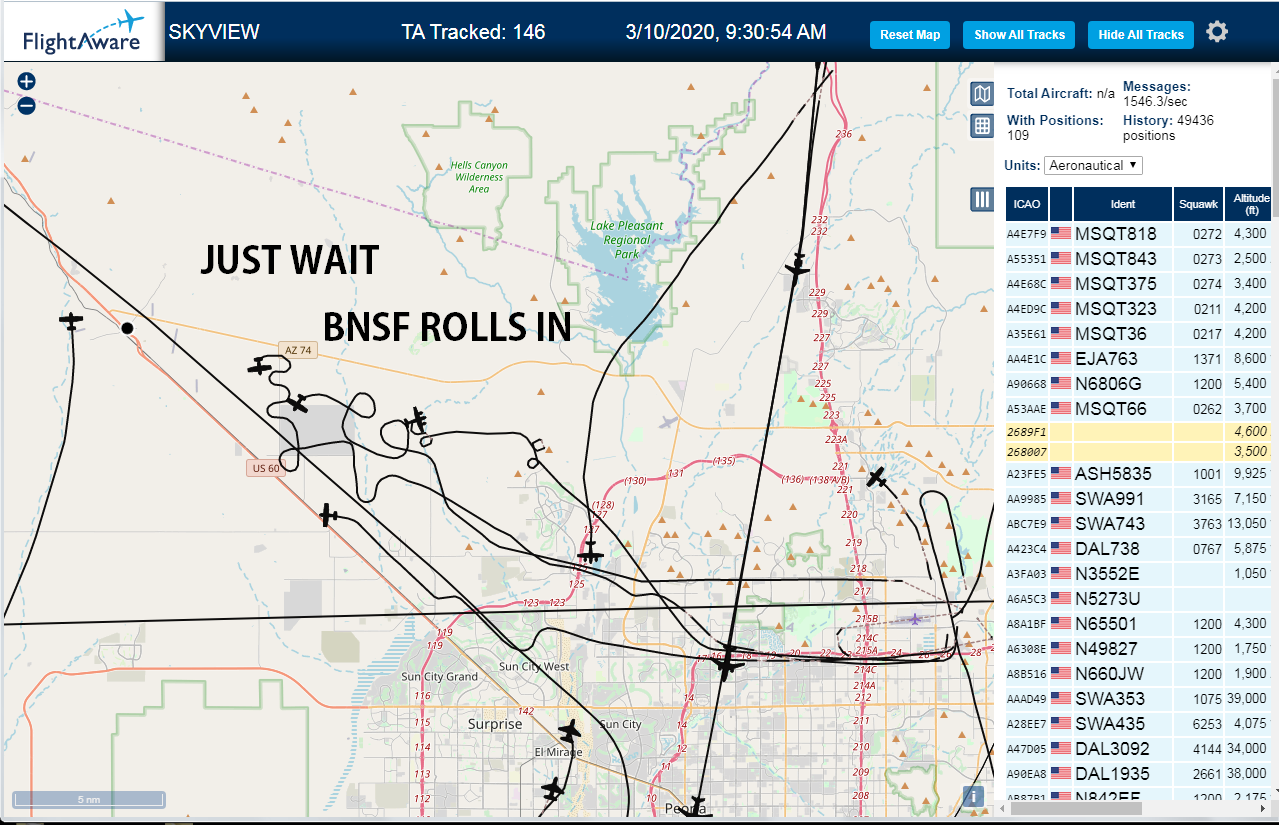Select the MSQT323 row

[1139, 309]
